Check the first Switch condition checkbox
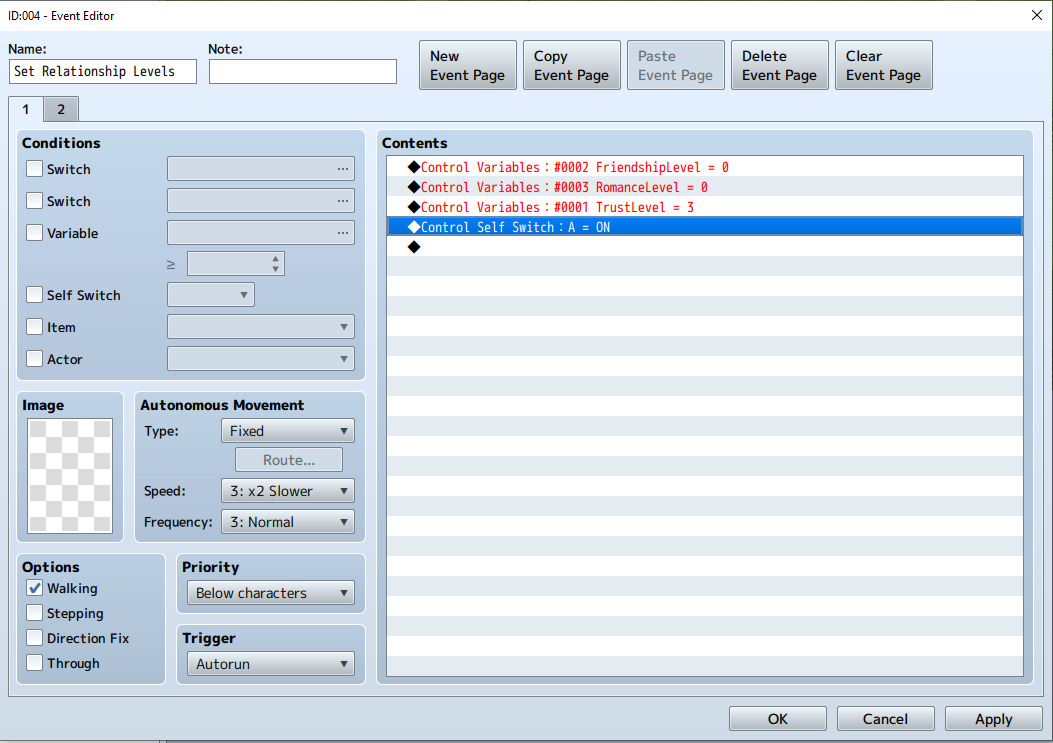 pyautogui.click(x=34, y=169)
